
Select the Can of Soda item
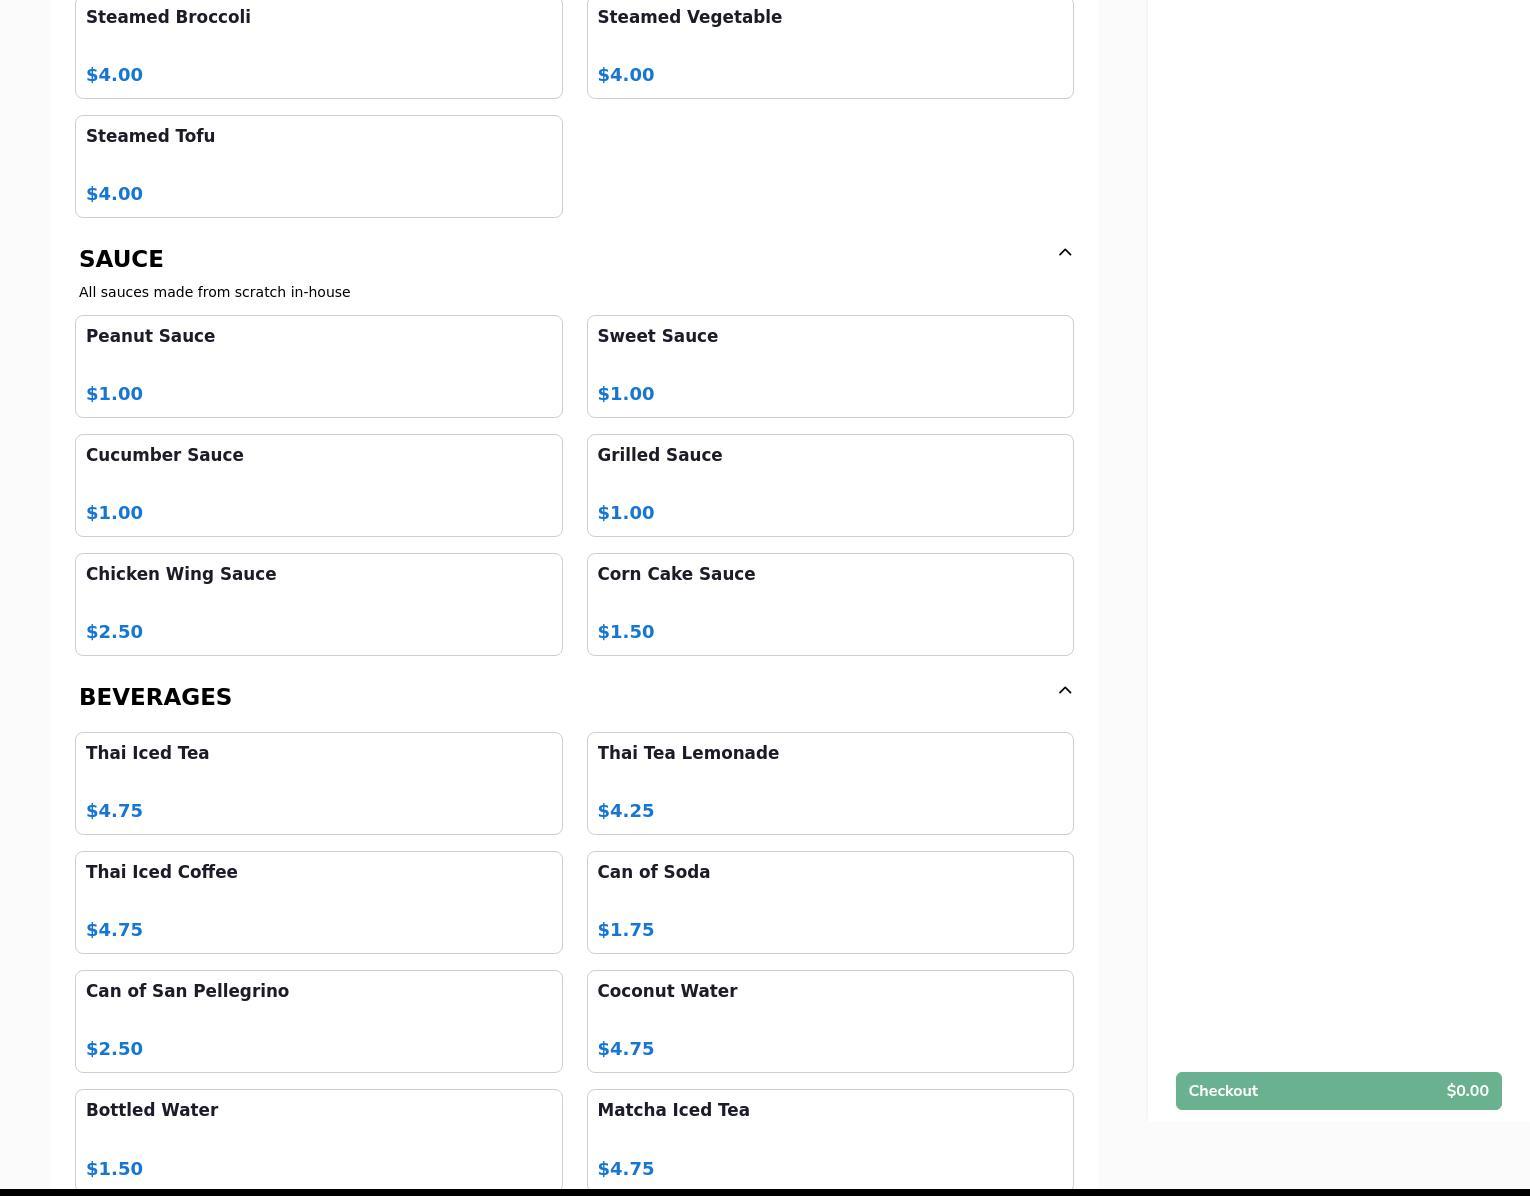(x=829, y=902)
